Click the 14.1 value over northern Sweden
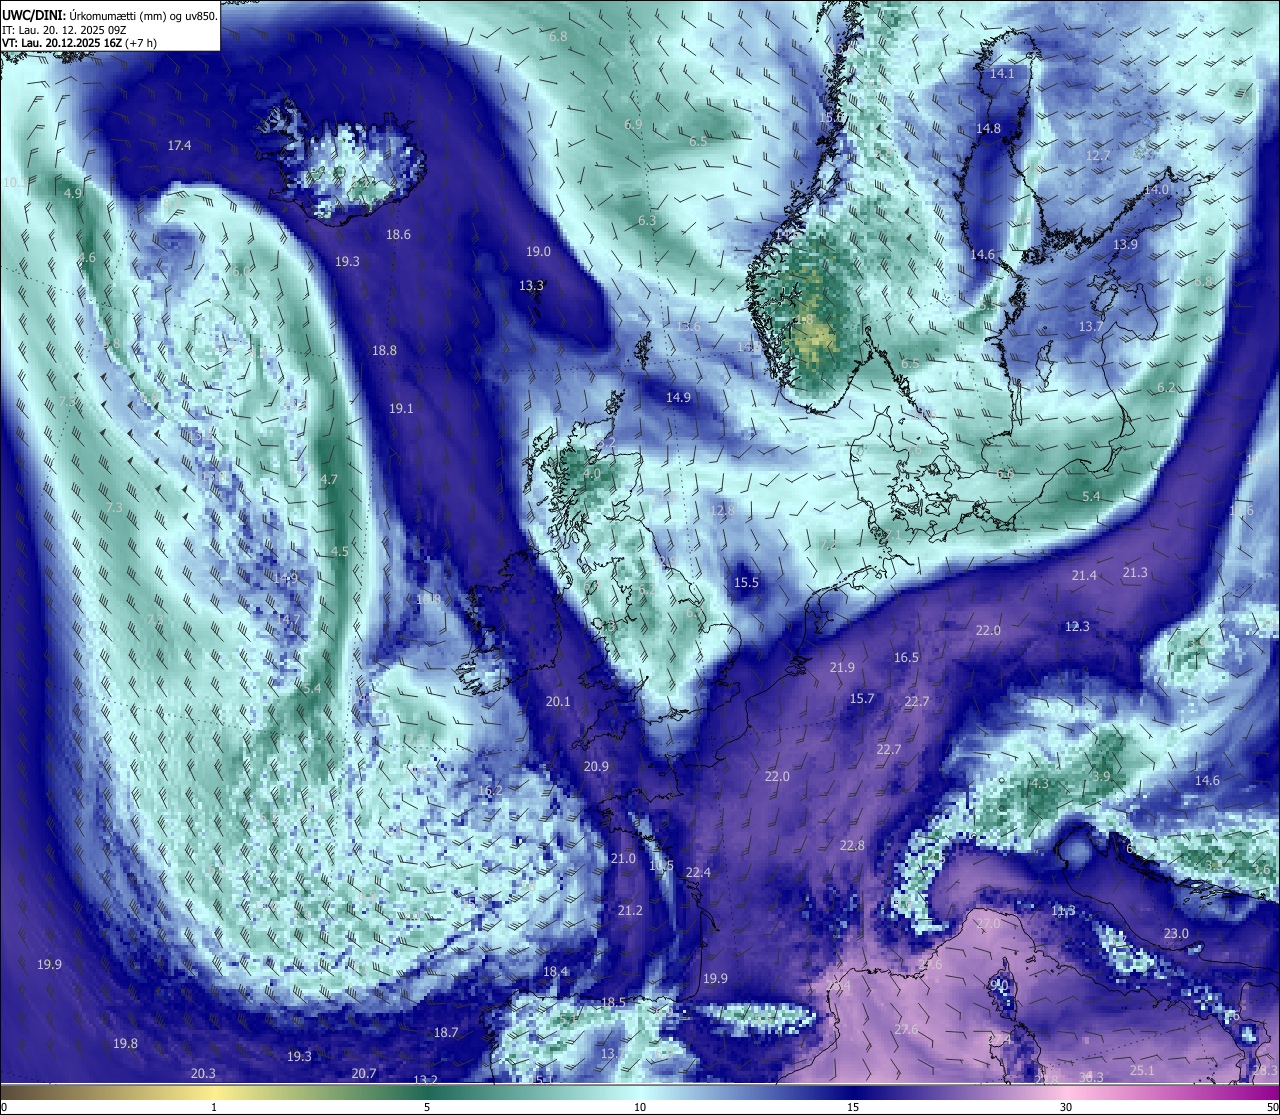This screenshot has height=1115, width=1280. click(1002, 74)
